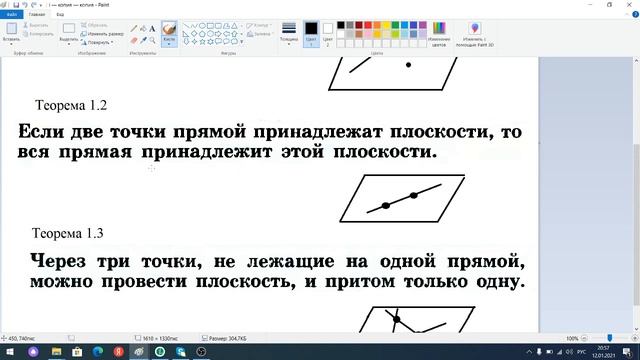Click Save icon in the quick access toolbar
The height and width of the screenshot is (360, 640).
pyautogui.click(x=16, y=5)
